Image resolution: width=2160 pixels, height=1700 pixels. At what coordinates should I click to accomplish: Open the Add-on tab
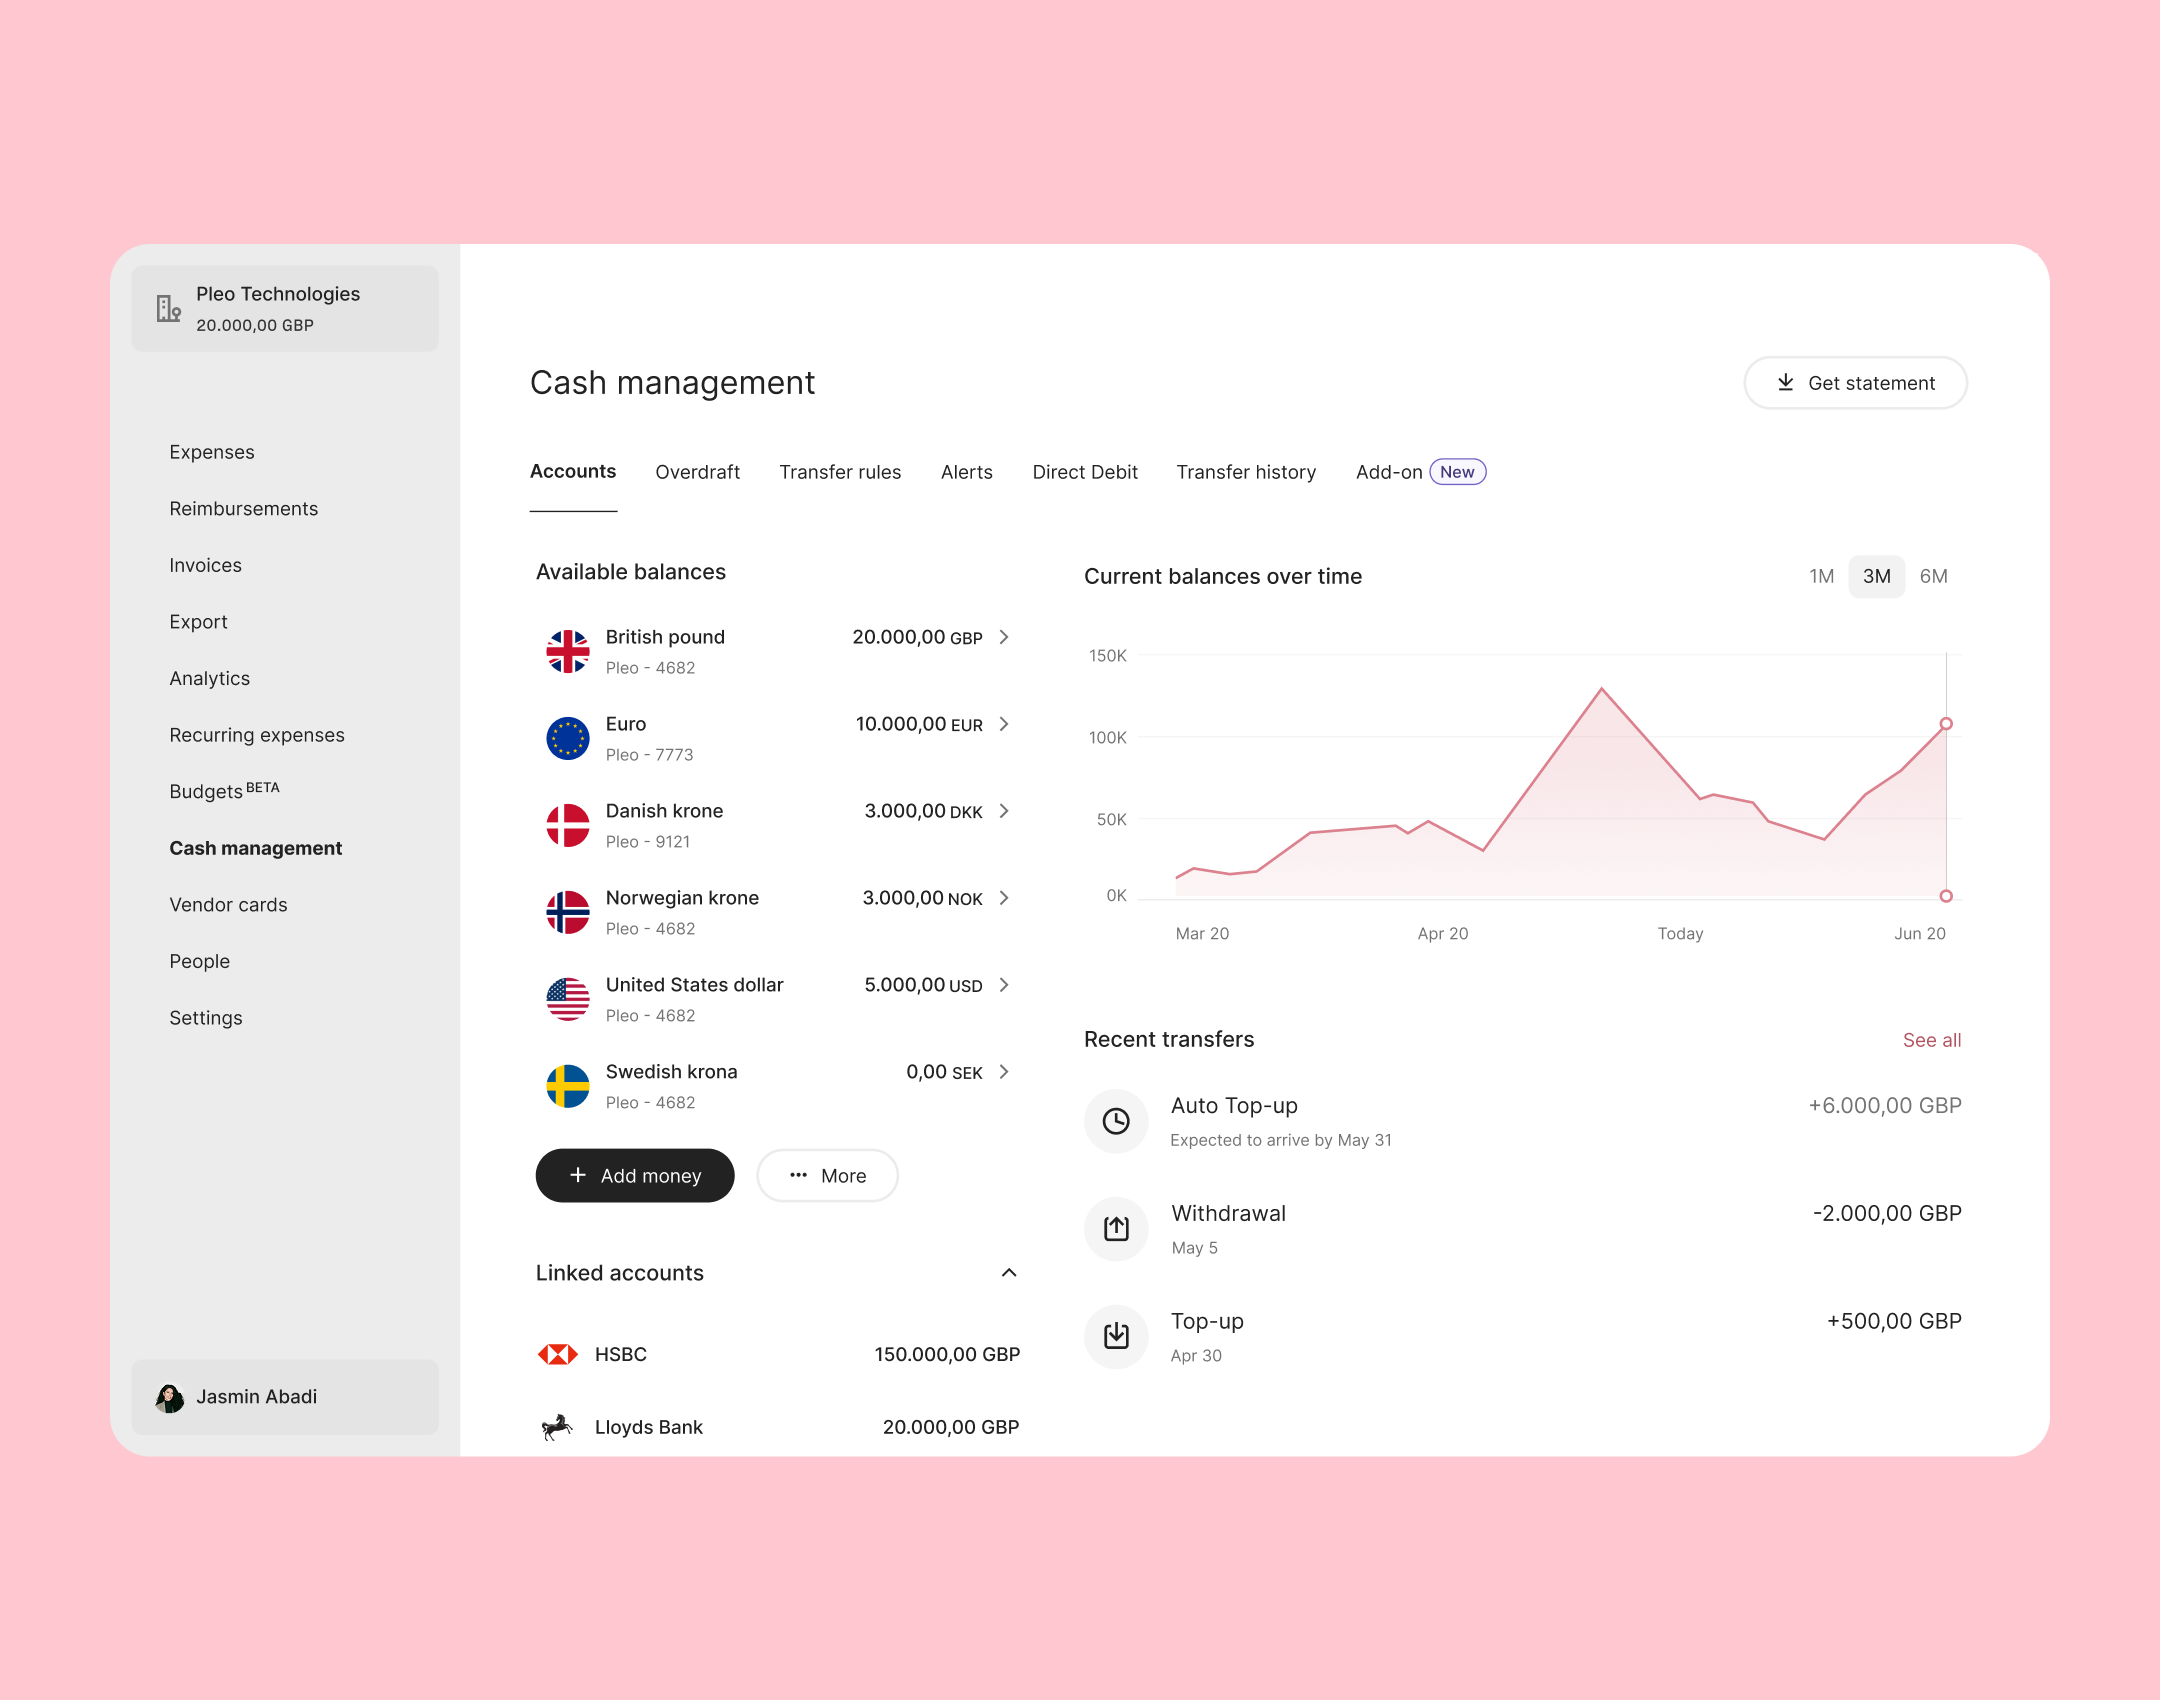click(1389, 472)
